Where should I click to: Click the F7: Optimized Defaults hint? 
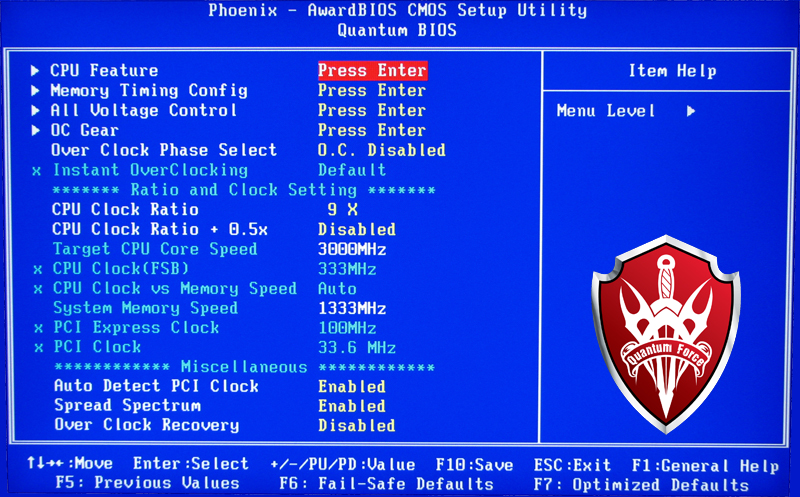point(641,485)
